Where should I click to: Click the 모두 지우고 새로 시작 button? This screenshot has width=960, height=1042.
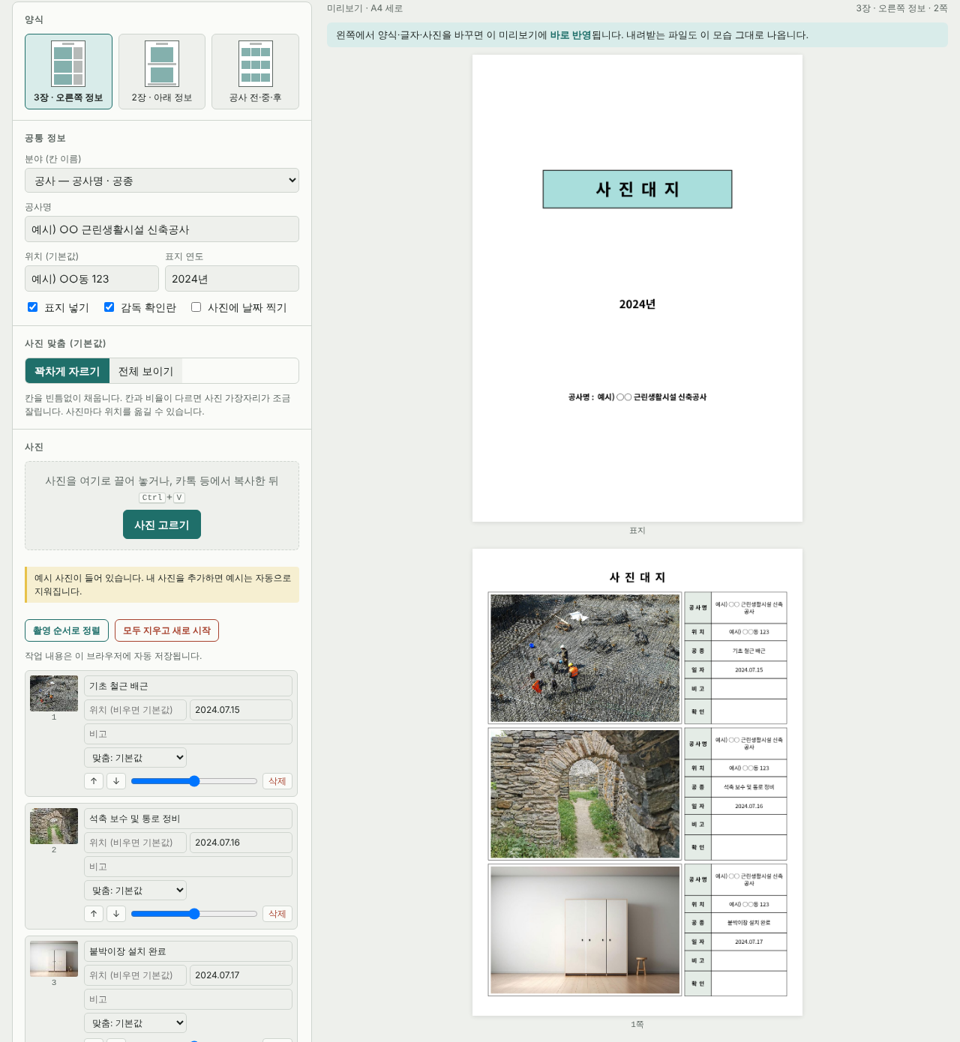(167, 630)
